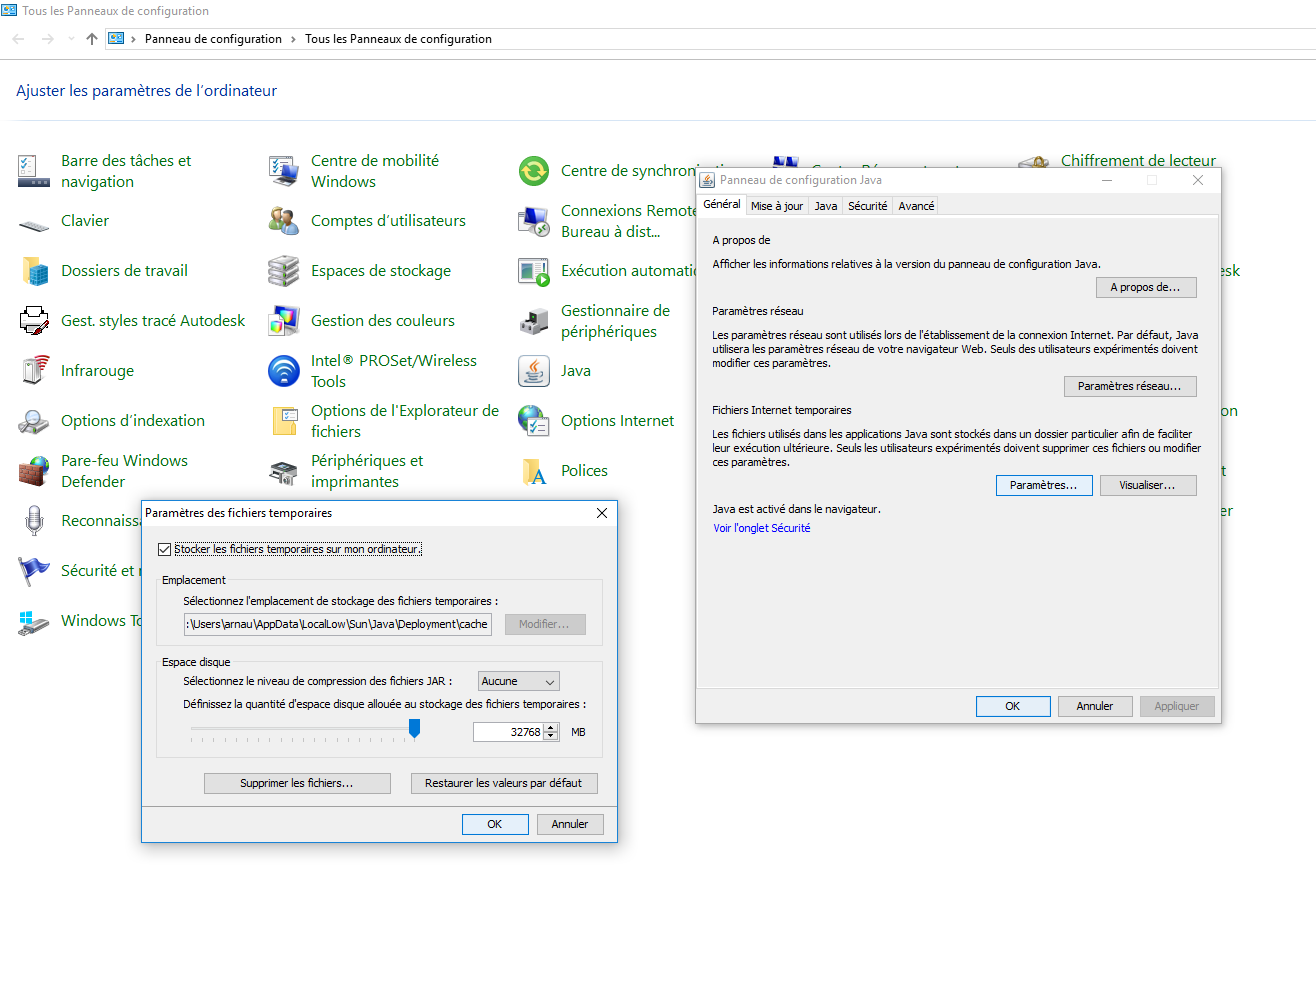Open recent locations chevron beside navigation arrows
The image size is (1316, 992).
71,39
